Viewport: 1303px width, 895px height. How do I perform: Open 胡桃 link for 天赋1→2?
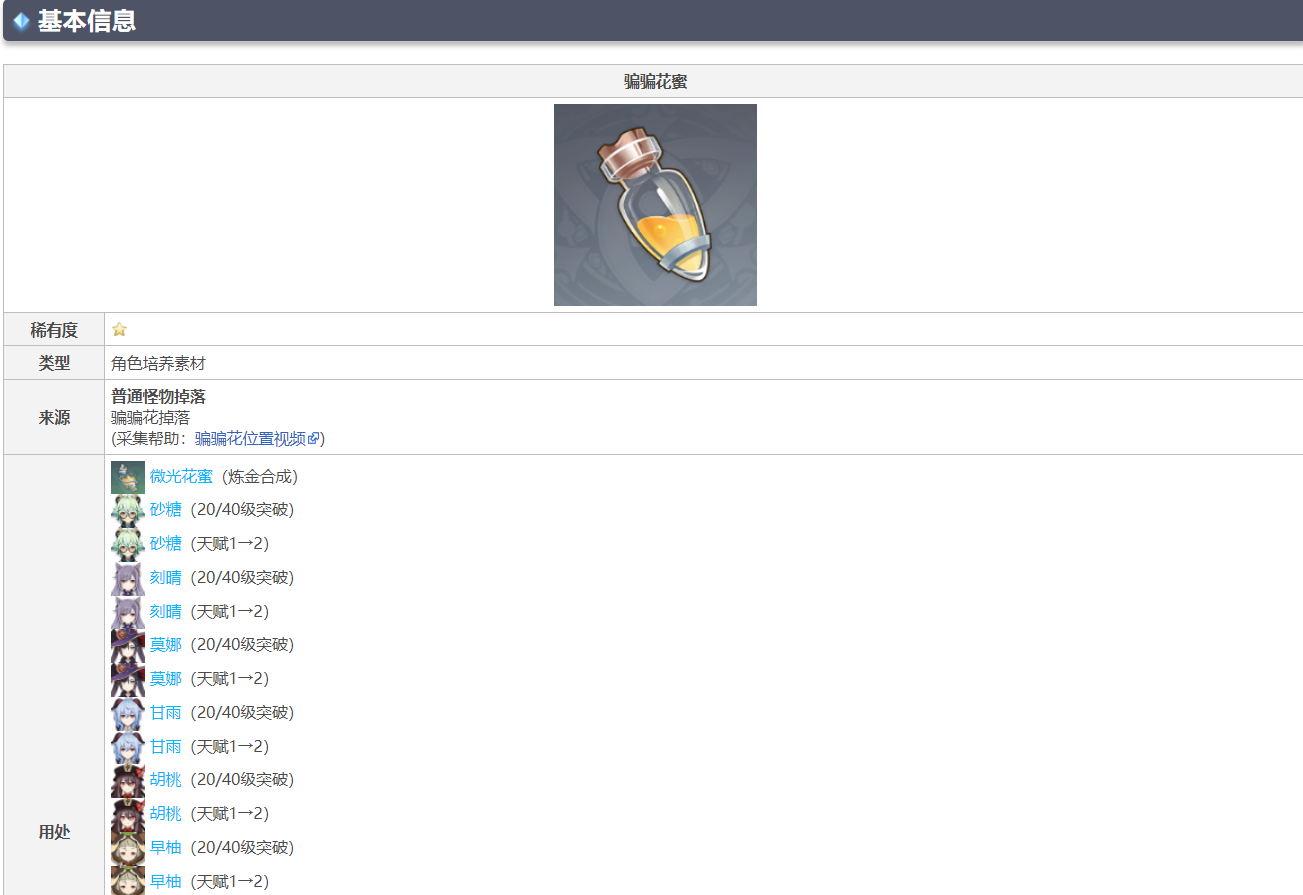pos(166,814)
